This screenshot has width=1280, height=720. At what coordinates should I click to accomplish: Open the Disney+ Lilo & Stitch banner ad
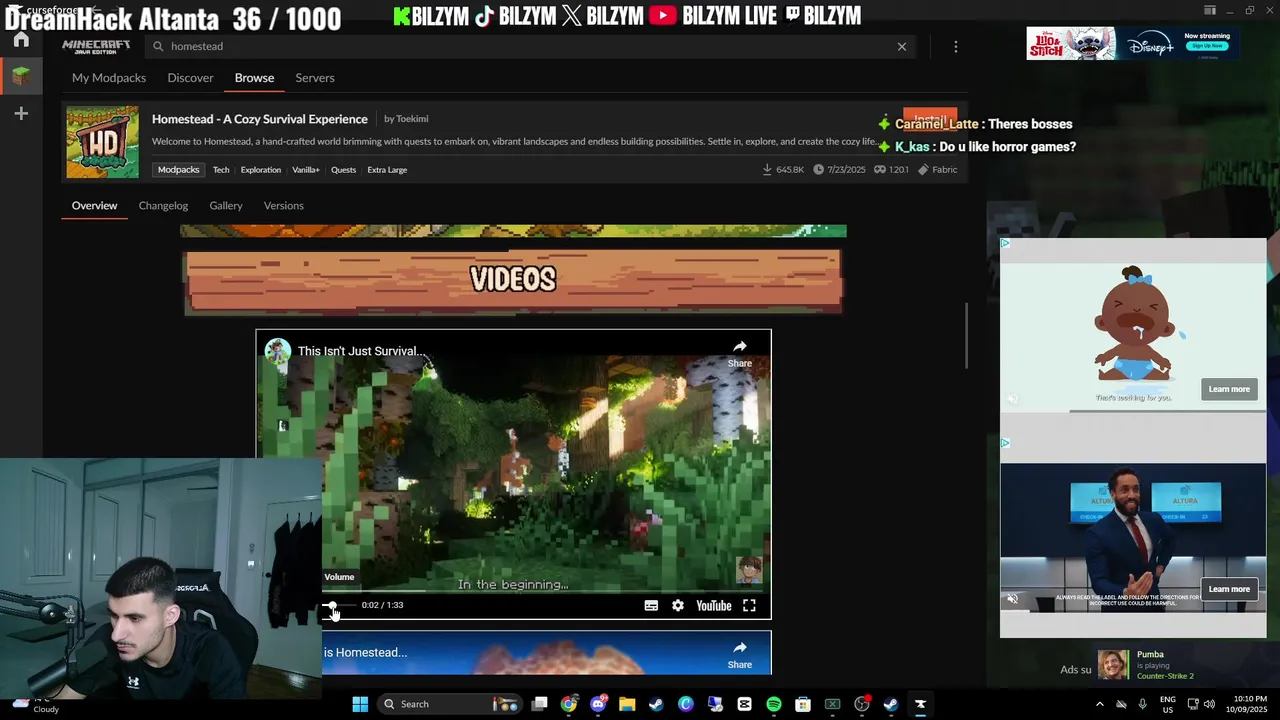click(1133, 43)
